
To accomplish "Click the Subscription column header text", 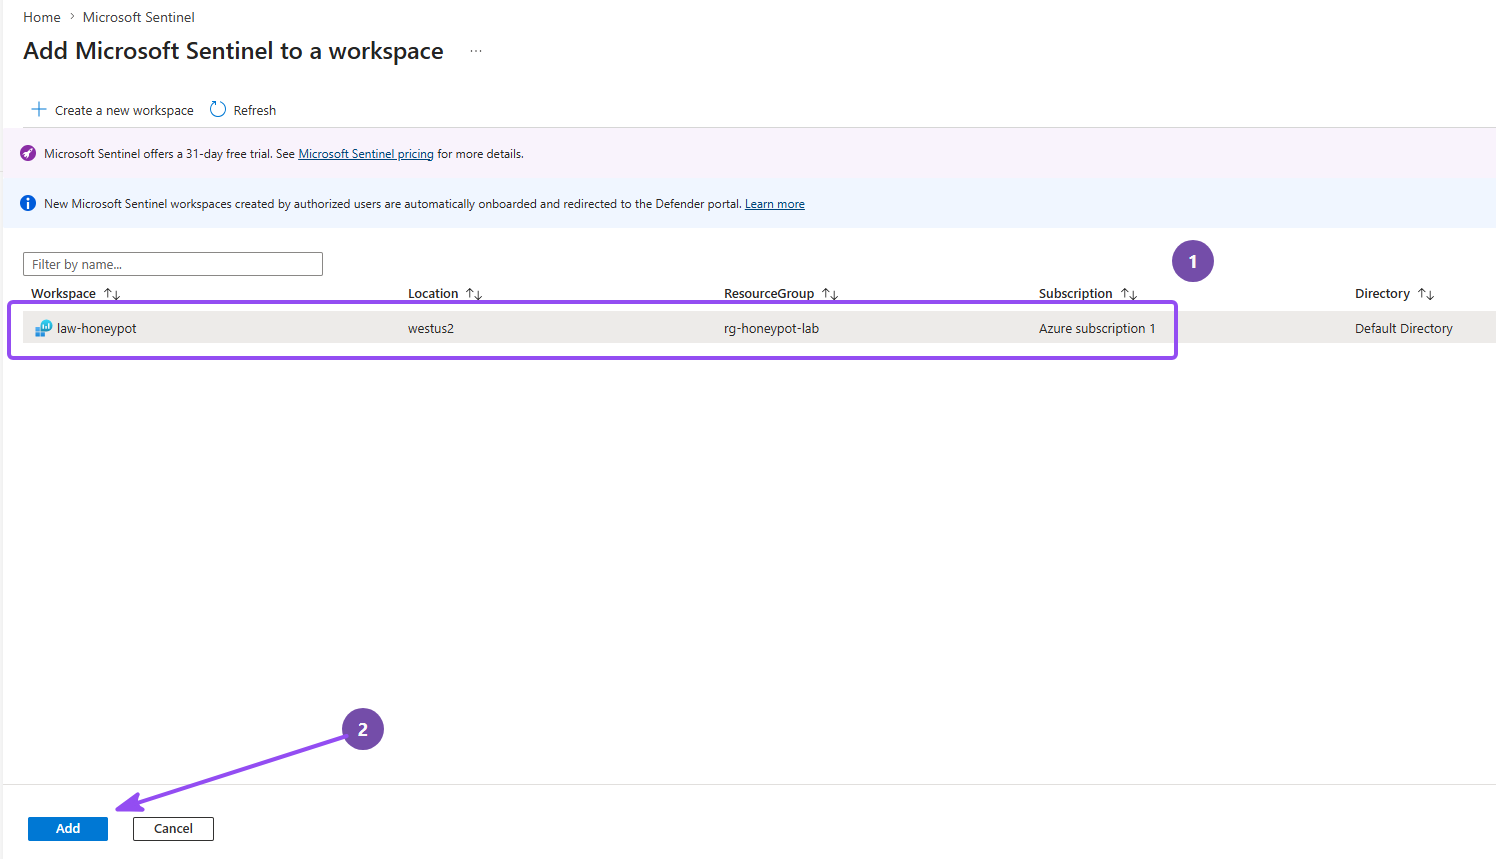I will [1076, 294].
